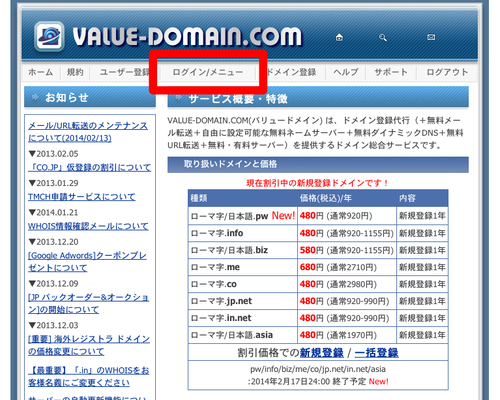This screenshot has height=400, width=500.
Task: Open the ホーム menu item
Action: (41, 72)
